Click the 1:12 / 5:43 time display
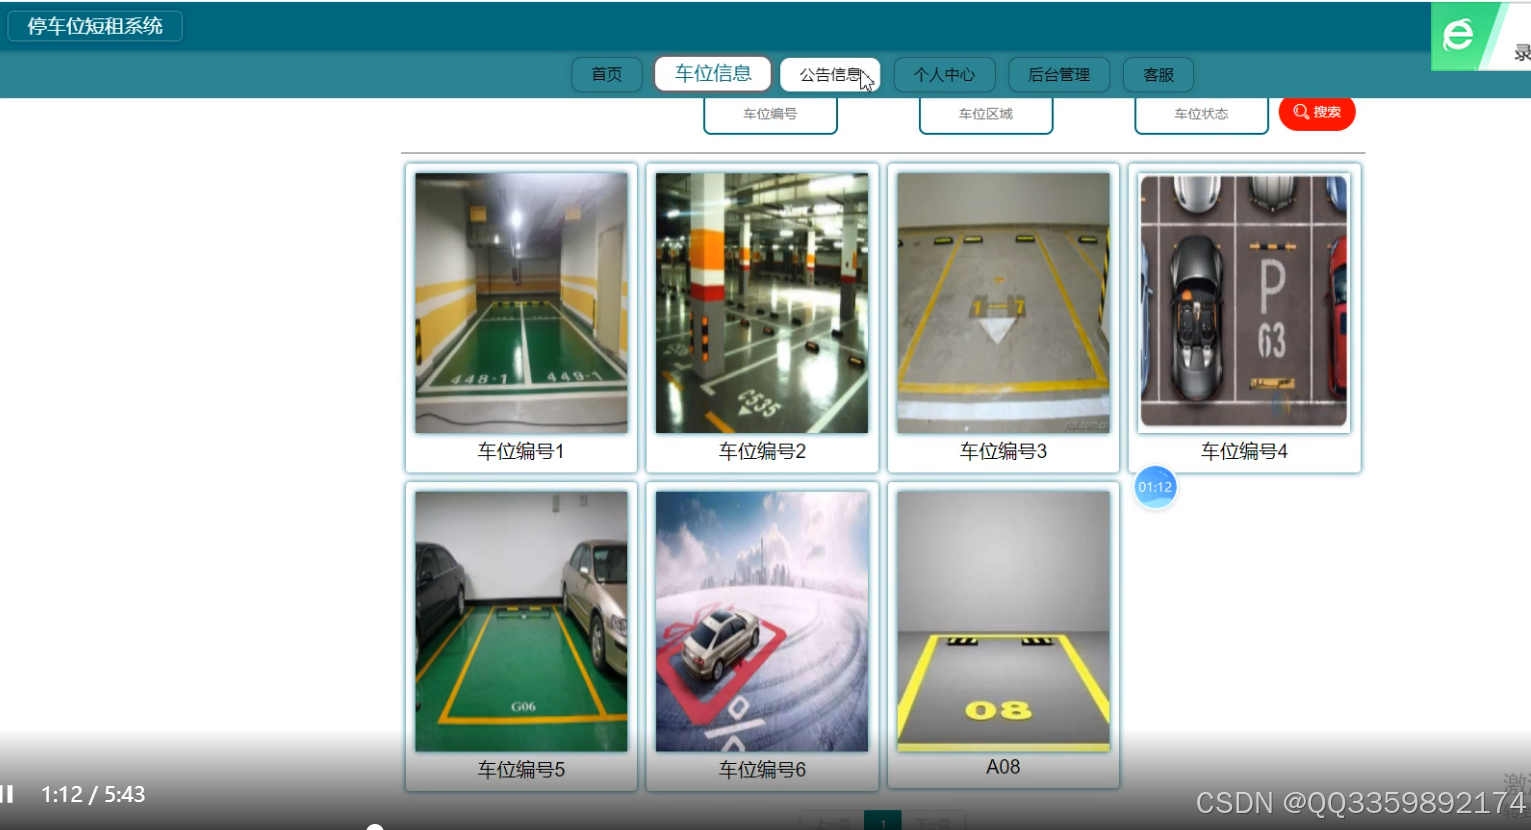 pos(93,794)
